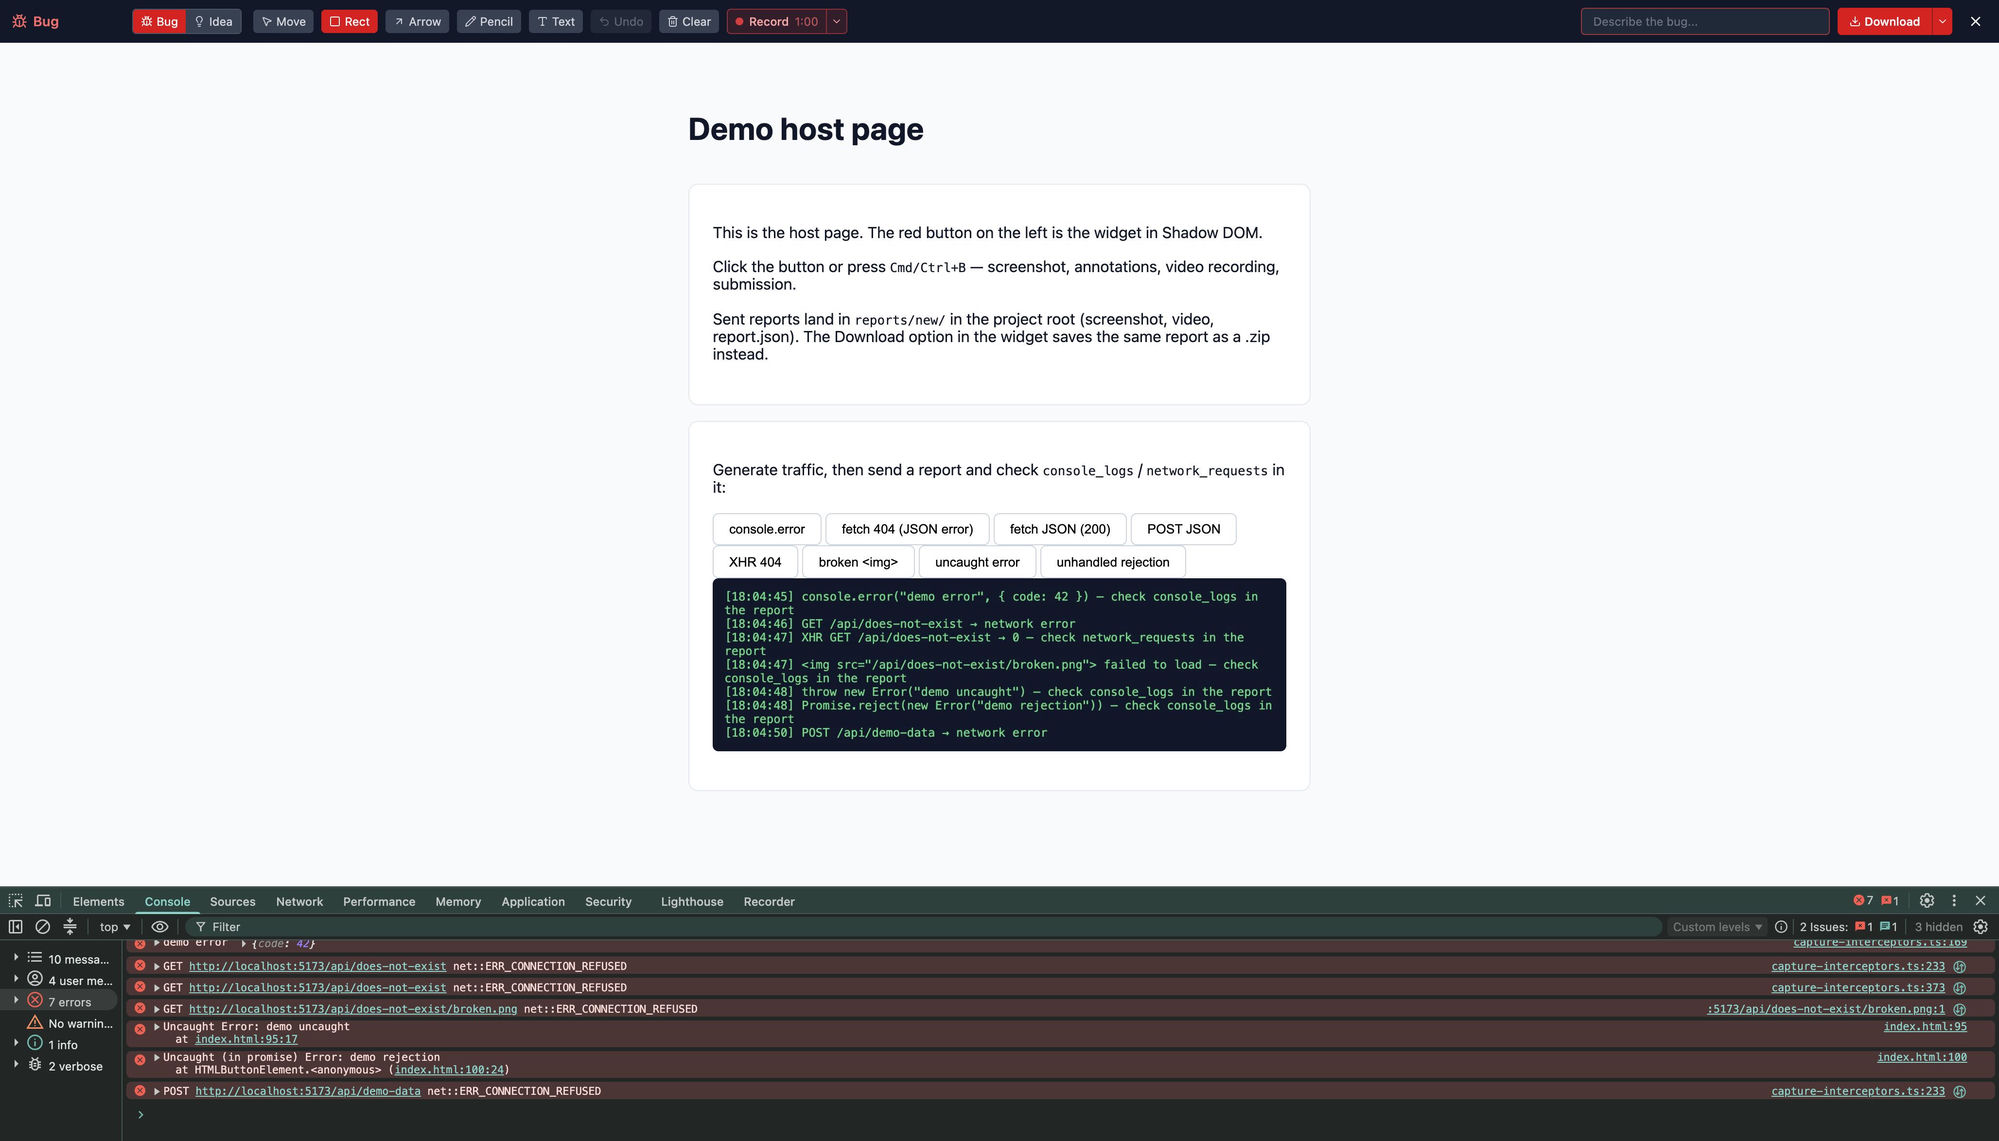The image size is (1999, 1141).
Task: Click the Clear annotations button
Action: coord(689,21)
